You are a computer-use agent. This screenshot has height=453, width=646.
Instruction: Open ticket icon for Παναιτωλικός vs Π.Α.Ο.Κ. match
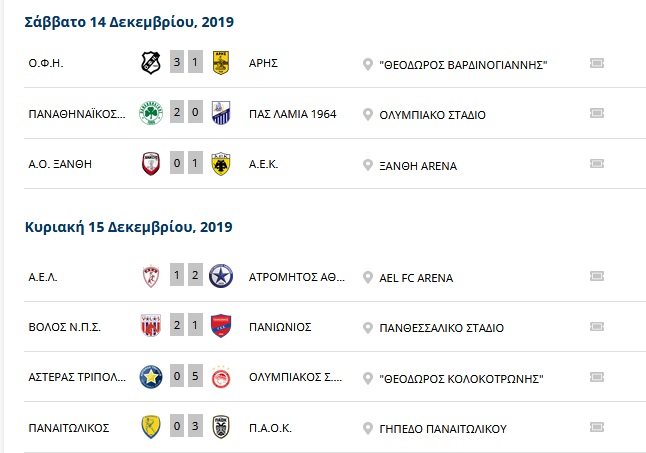(597, 427)
